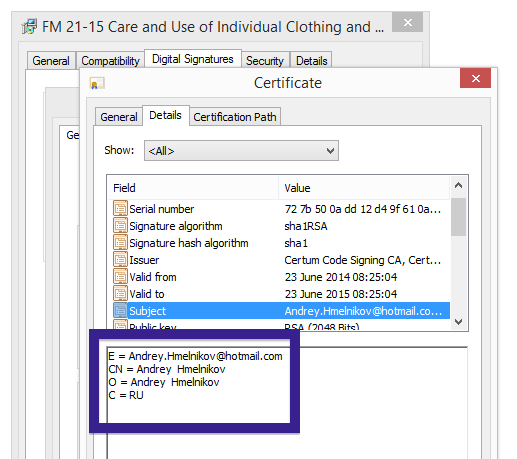Expand the Show filter dropdown arrow

330,151
